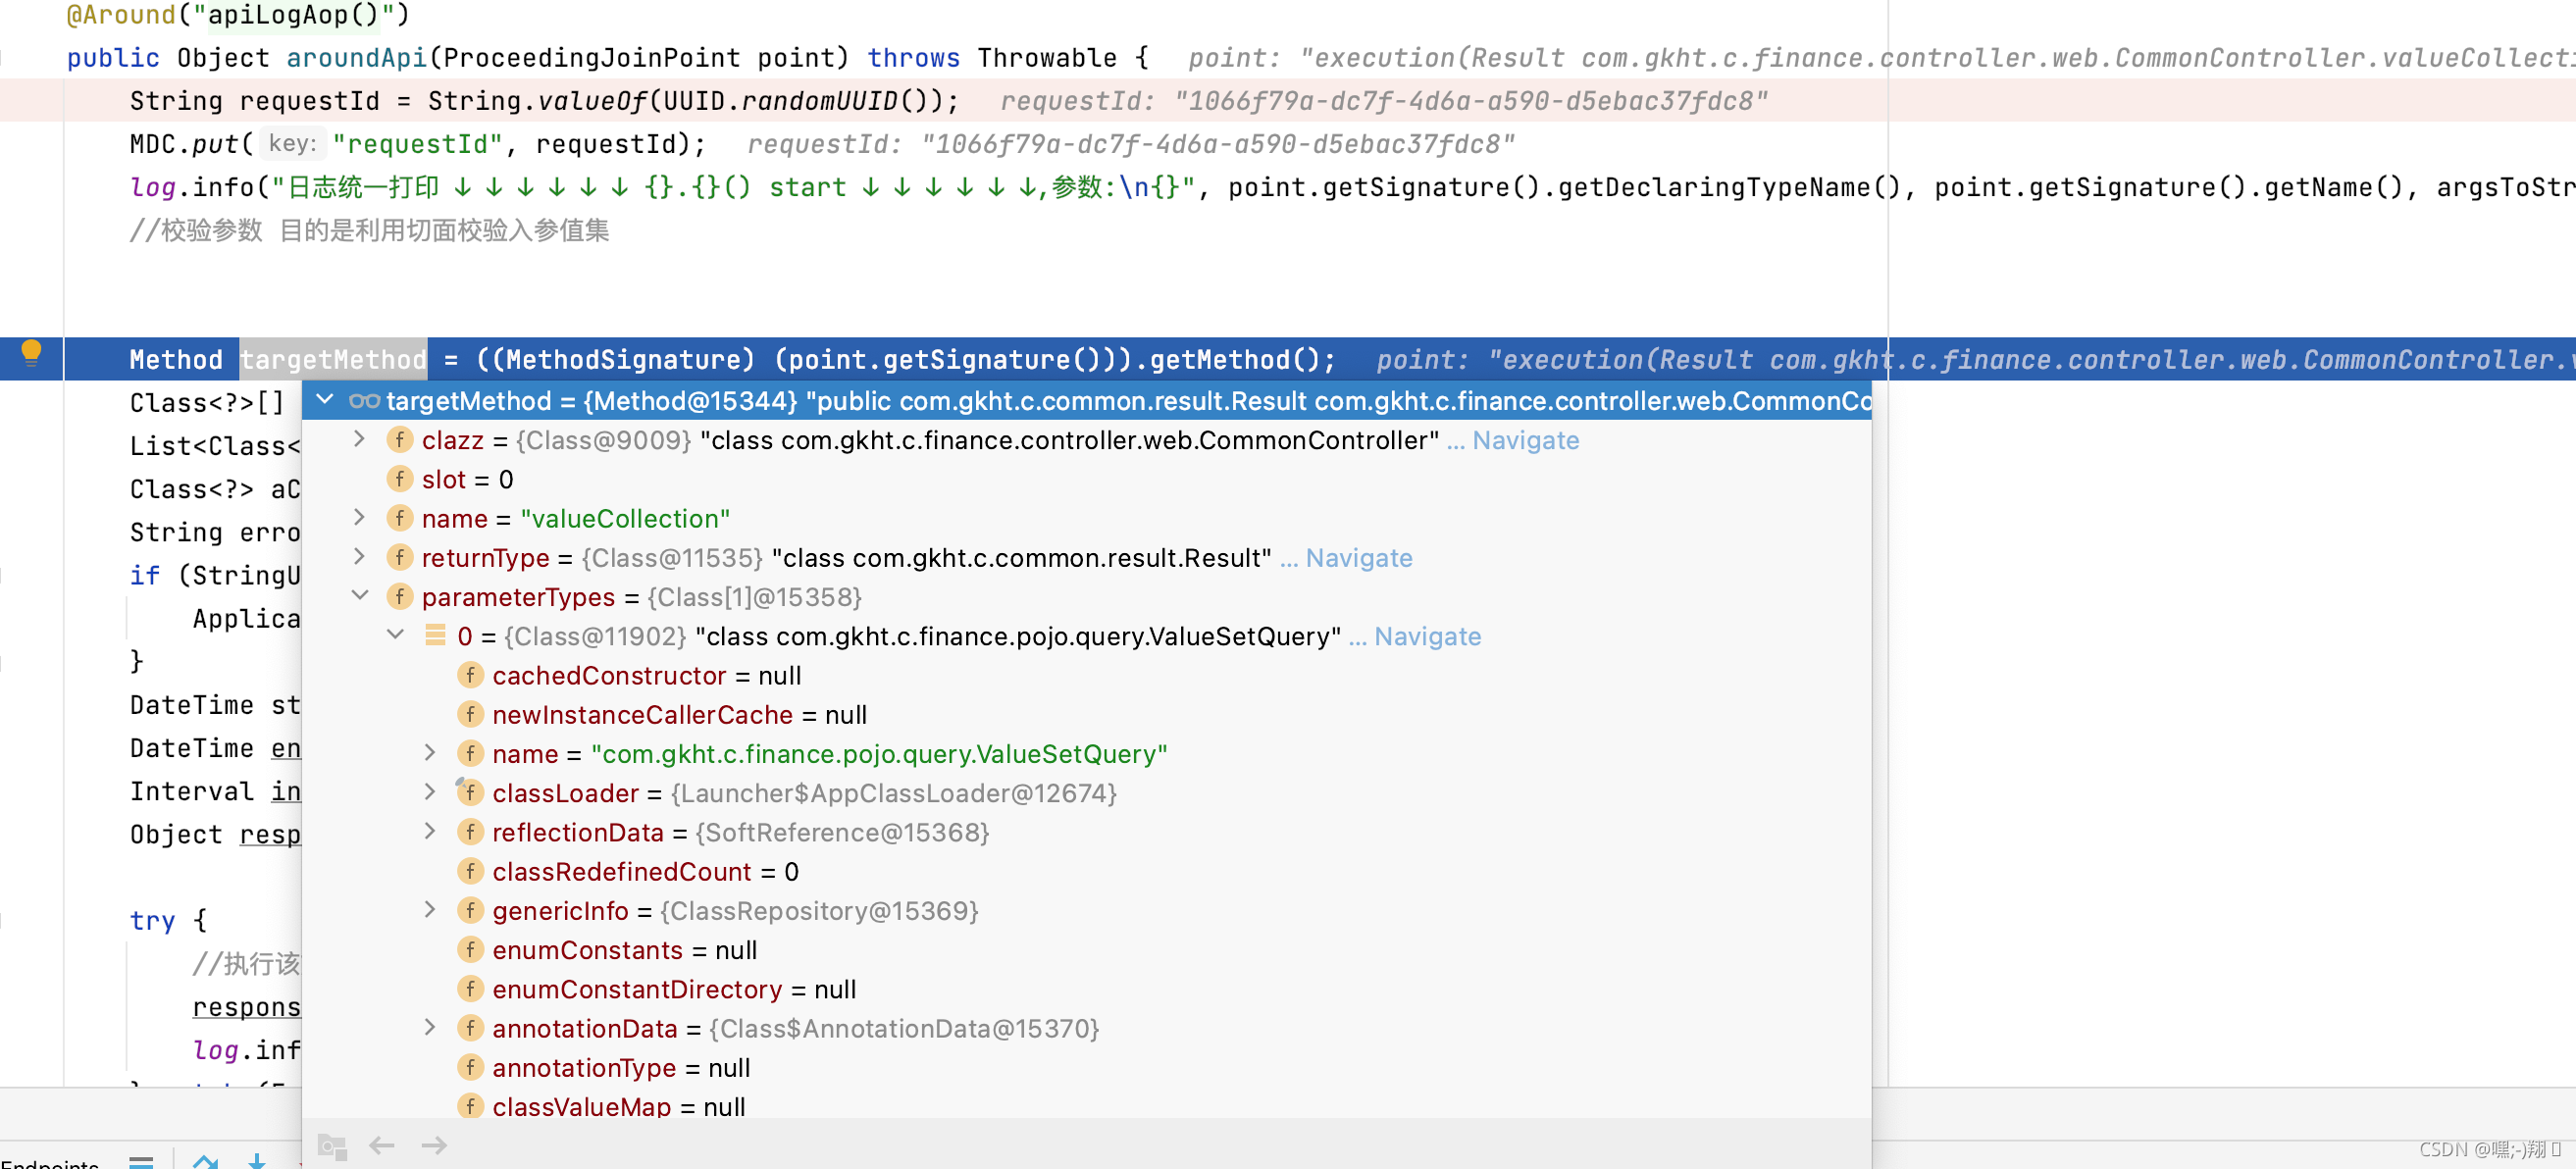Viewport: 2576px width, 1169px height.
Task: Select the slot = 0 row
Action: pos(1086,479)
